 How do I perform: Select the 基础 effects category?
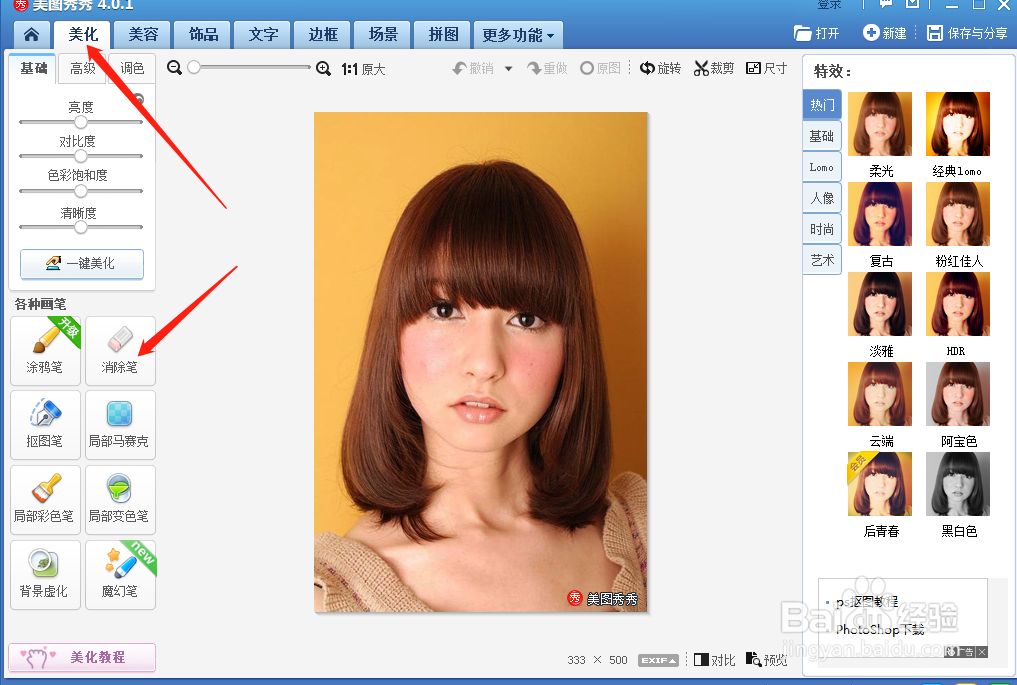[x=822, y=136]
